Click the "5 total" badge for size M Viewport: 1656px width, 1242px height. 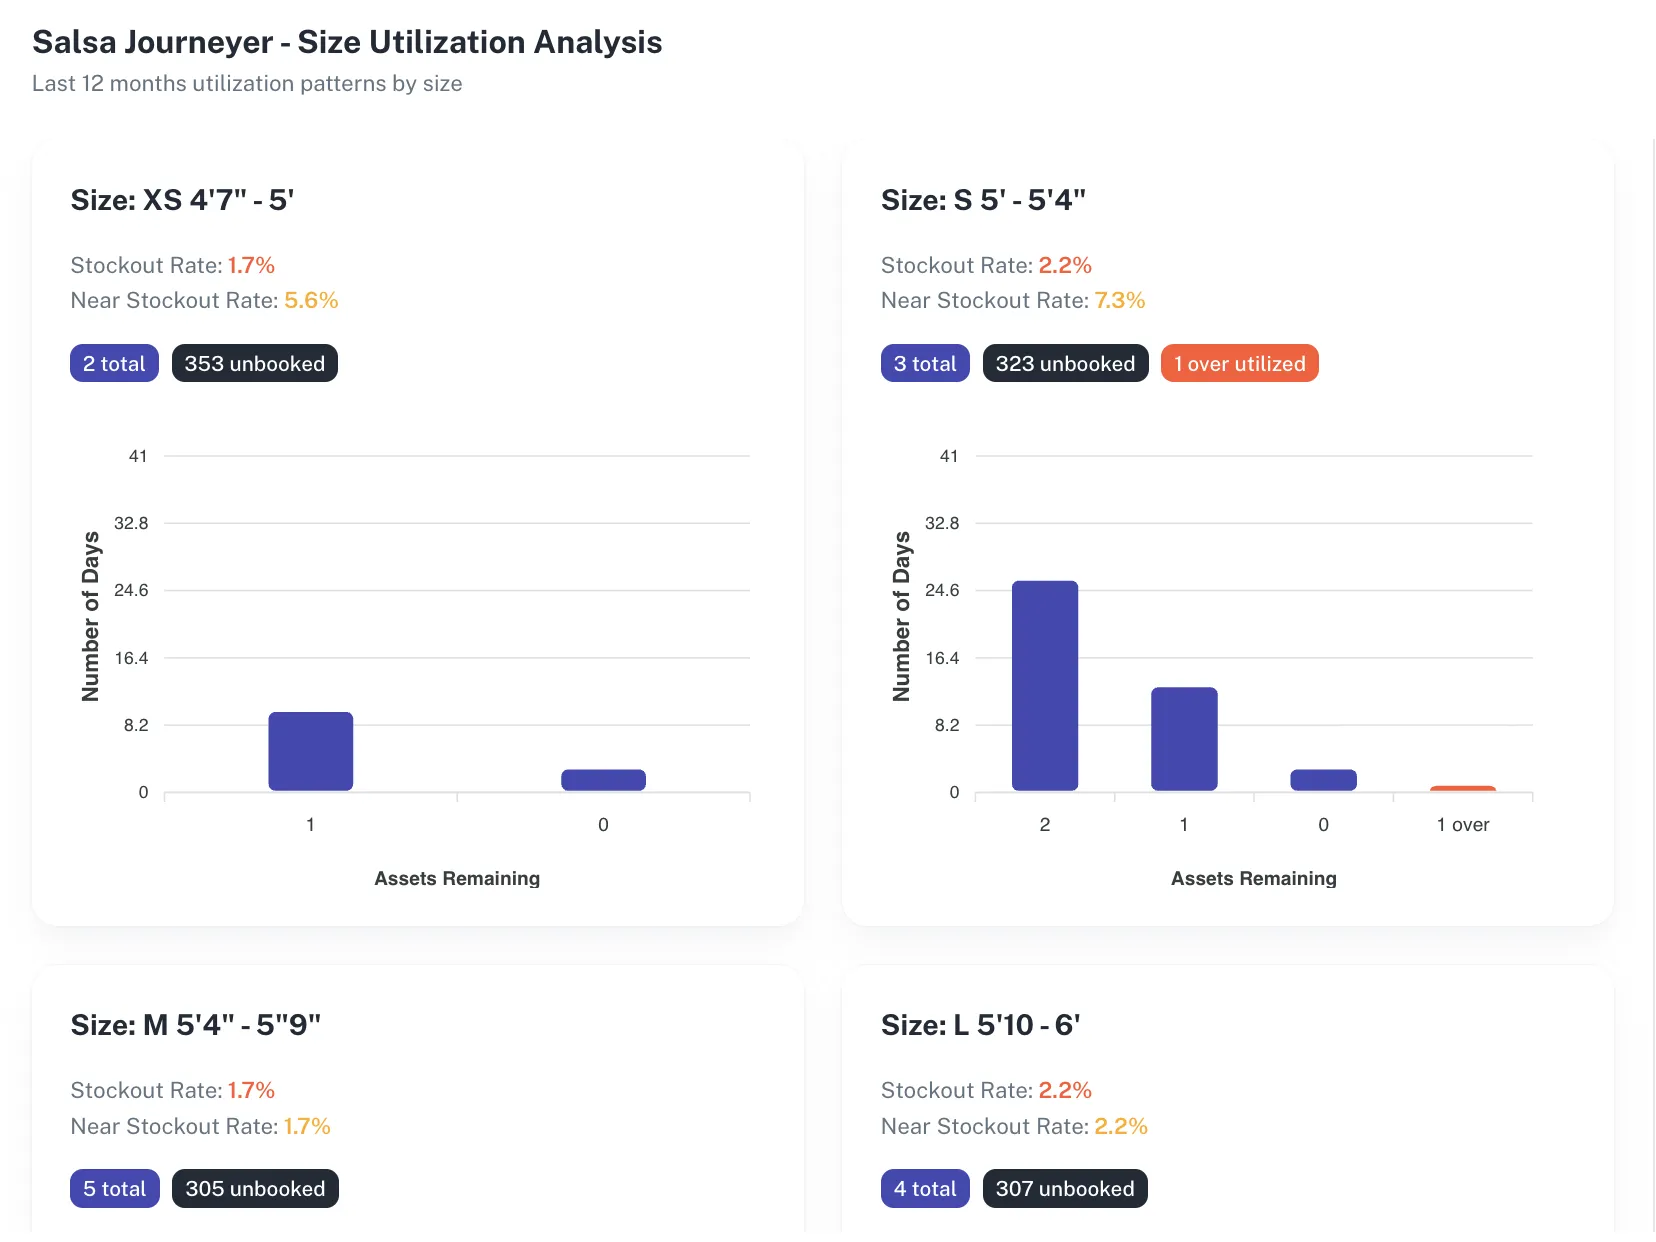tap(114, 1188)
